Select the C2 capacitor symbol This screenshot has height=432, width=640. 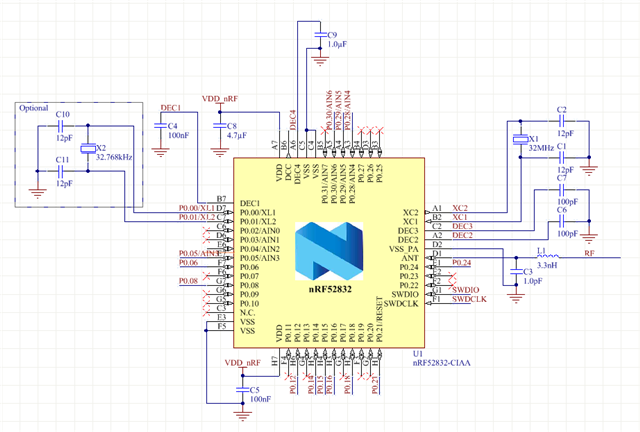562,120
